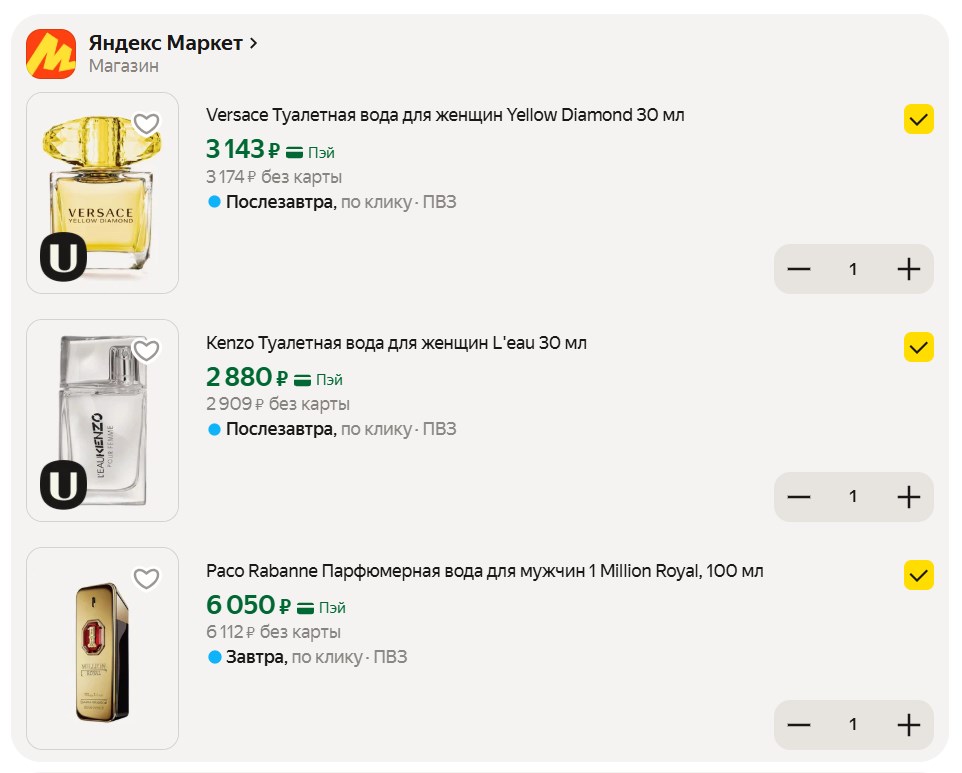This screenshot has height=773, width=962.
Task: Decrease Paco Rabanne quantity with minus button
Action: [x=798, y=724]
